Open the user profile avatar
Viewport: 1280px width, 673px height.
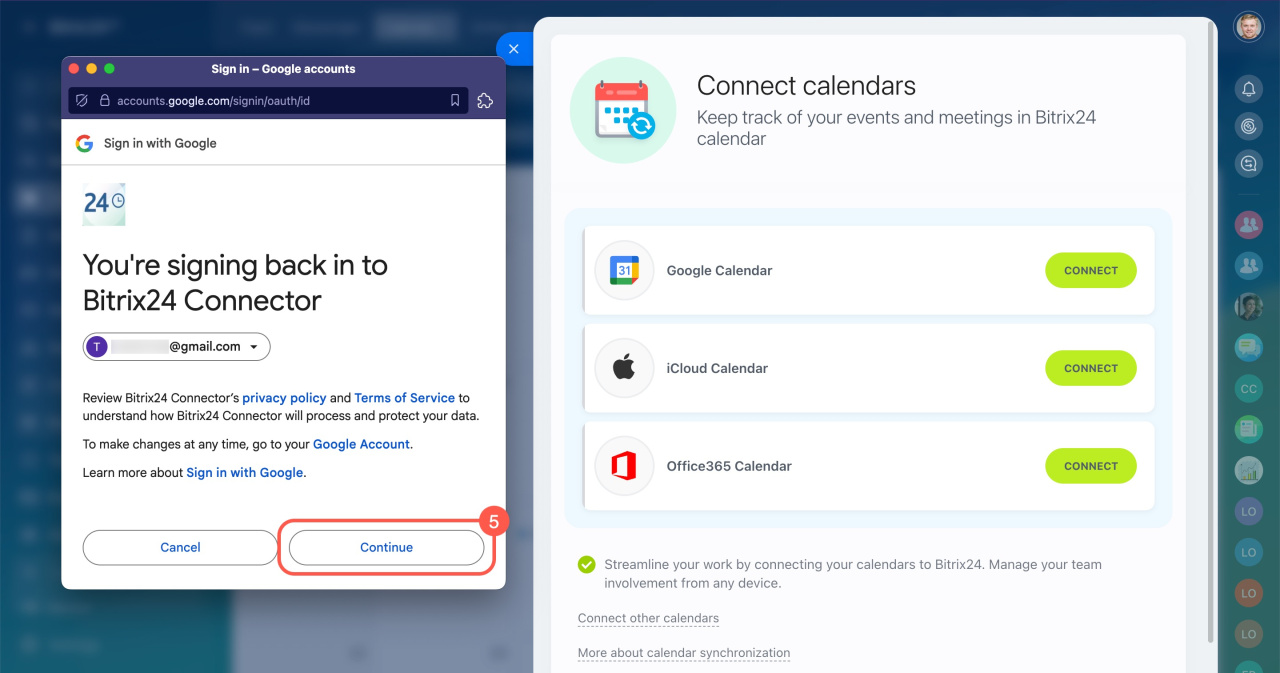tap(1248, 27)
